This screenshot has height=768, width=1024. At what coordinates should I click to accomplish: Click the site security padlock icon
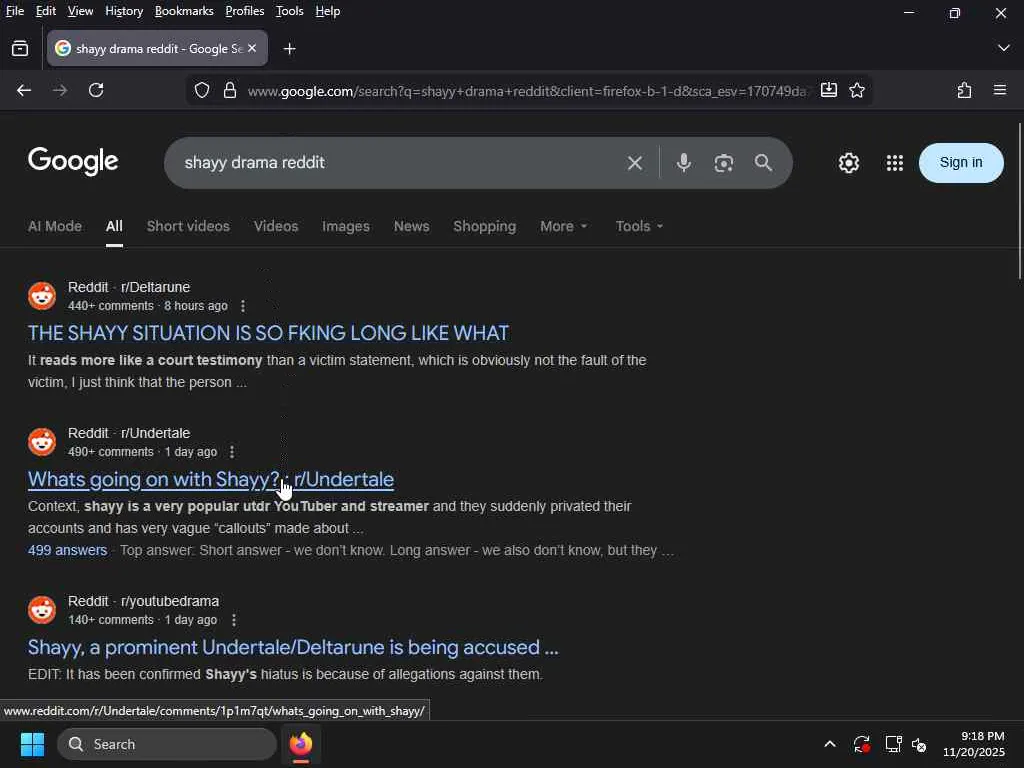pos(230,90)
